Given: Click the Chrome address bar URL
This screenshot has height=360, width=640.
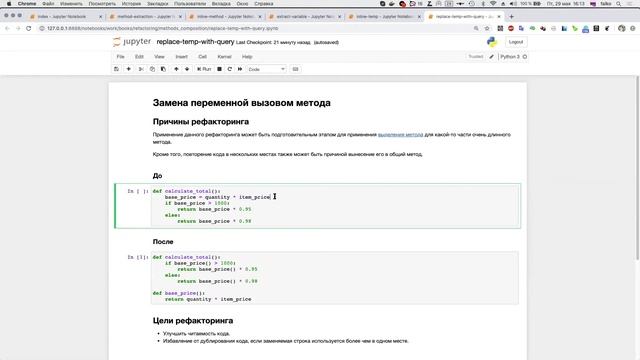Looking at the screenshot, I should tap(163, 29).
